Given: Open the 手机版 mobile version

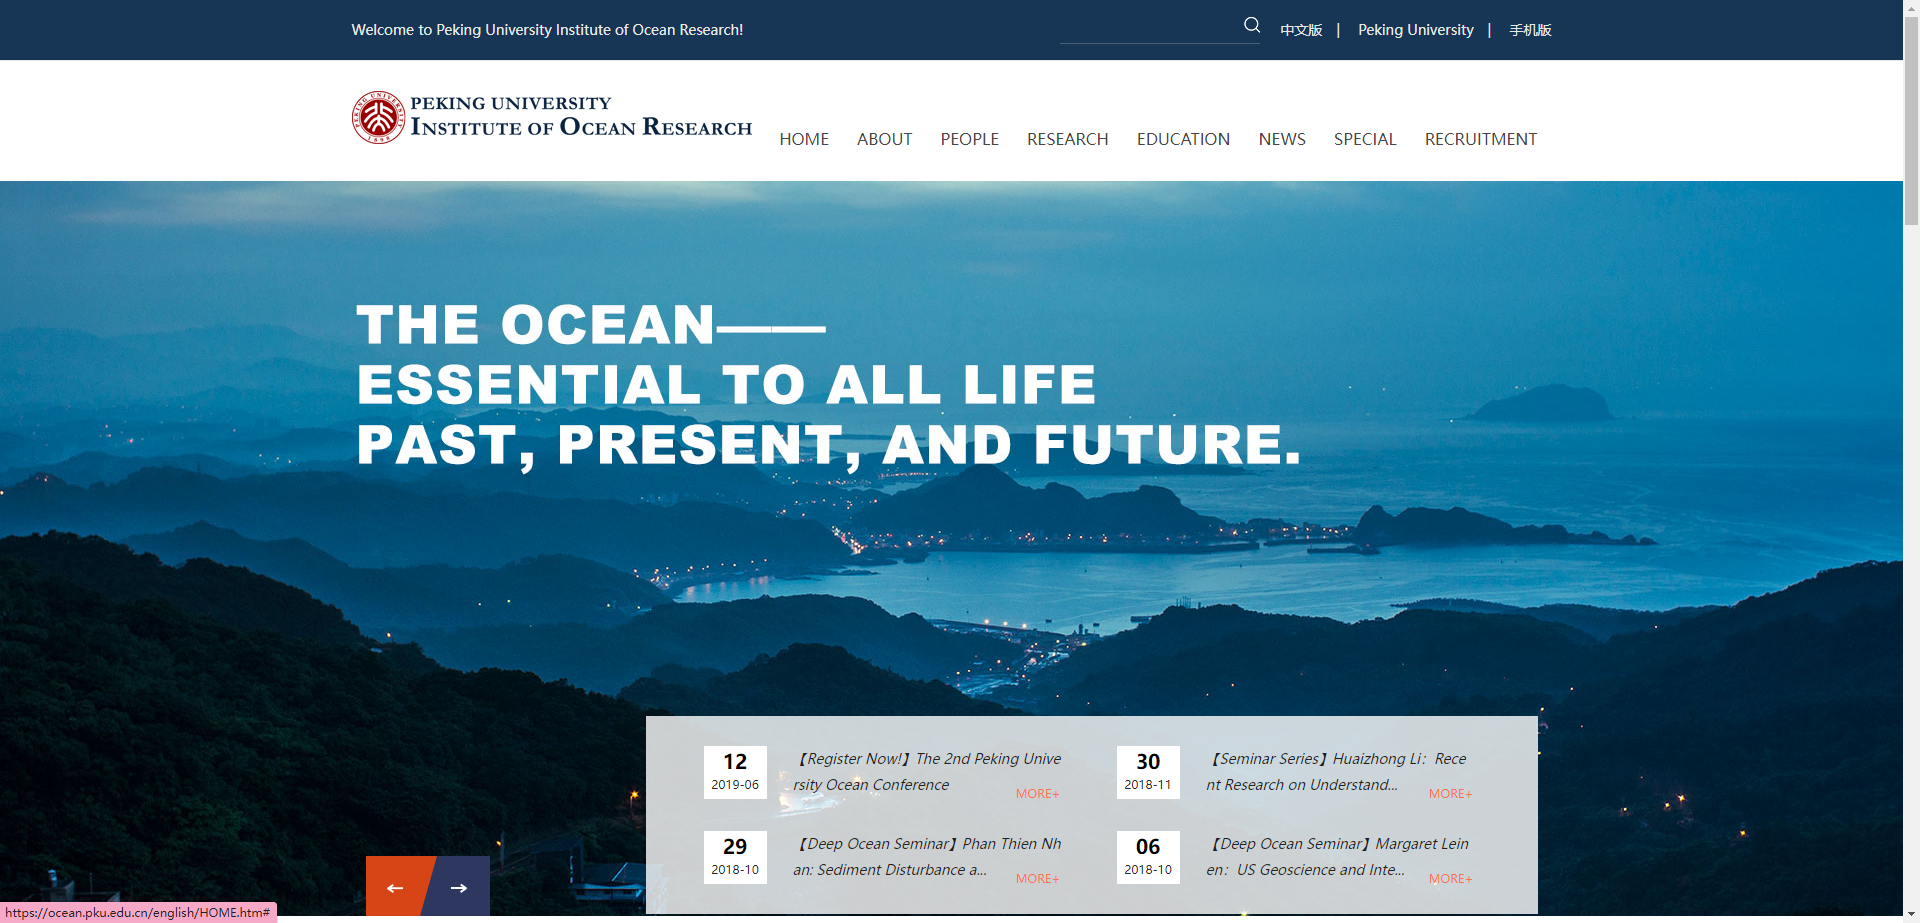Looking at the screenshot, I should coord(1530,30).
